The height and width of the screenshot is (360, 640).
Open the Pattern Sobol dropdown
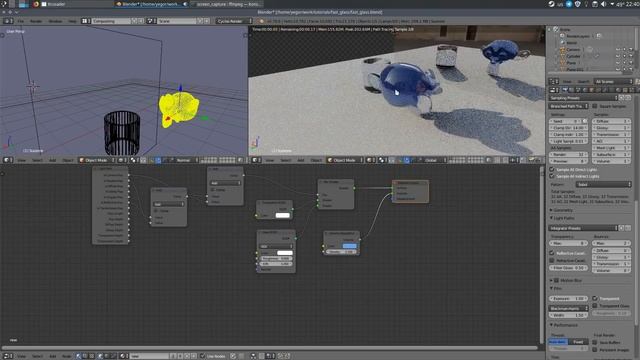[x=603, y=184]
